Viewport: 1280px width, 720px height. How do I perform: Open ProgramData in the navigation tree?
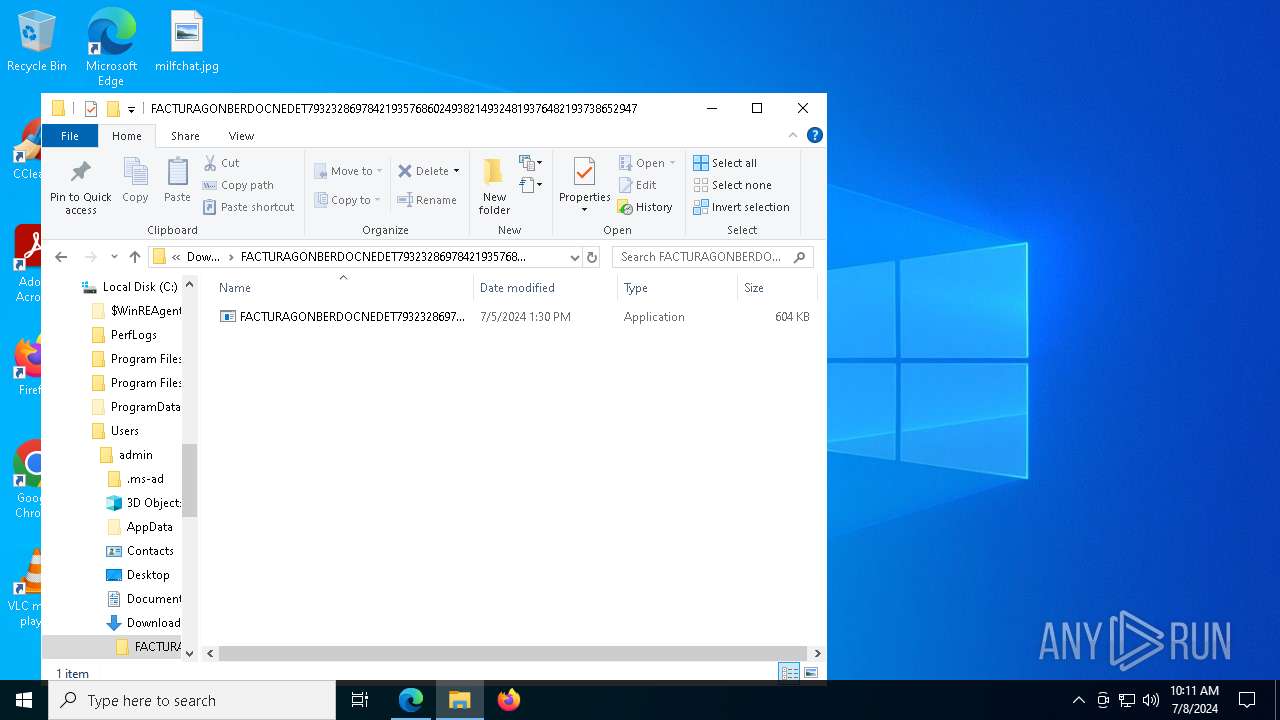pos(136,407)
